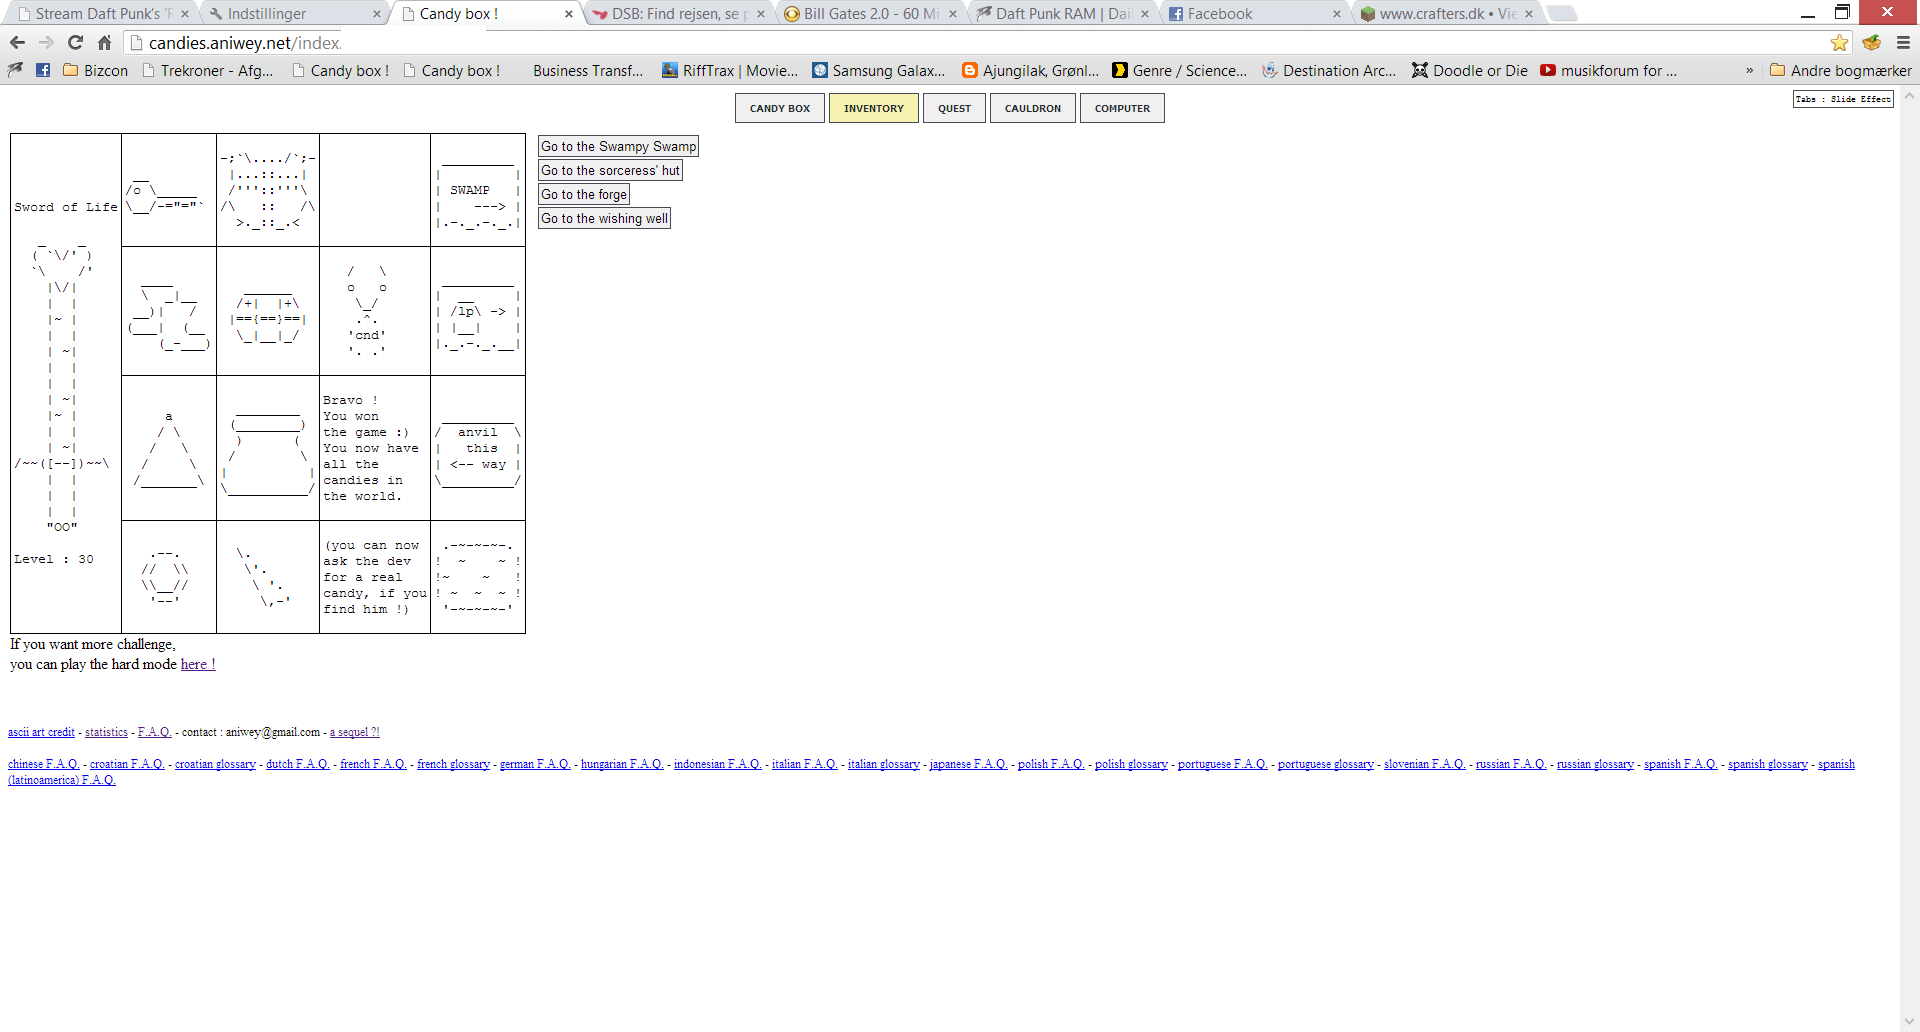
Task: Reload the current page
Action: [75, 42]
